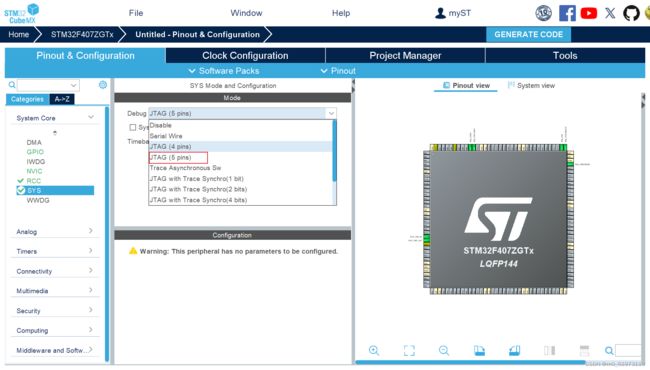Click the green check icon next to RCC
The image size is (650, 370).
pyautogui.click(x=20, y=181)
